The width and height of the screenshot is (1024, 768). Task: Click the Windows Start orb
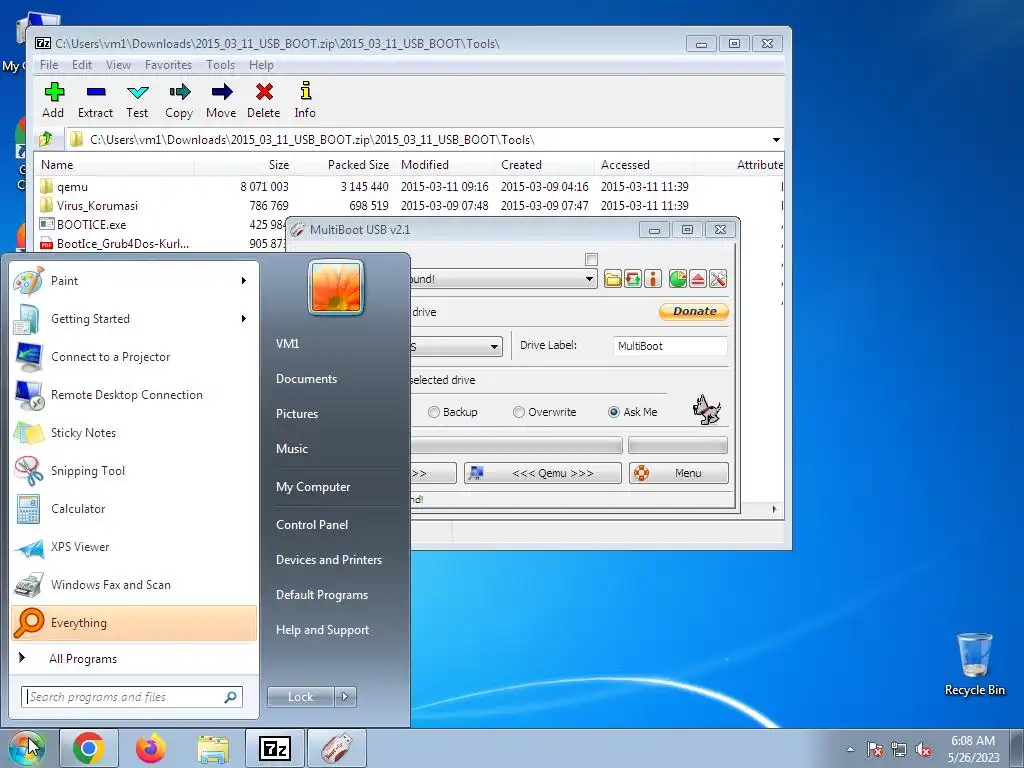26,748
